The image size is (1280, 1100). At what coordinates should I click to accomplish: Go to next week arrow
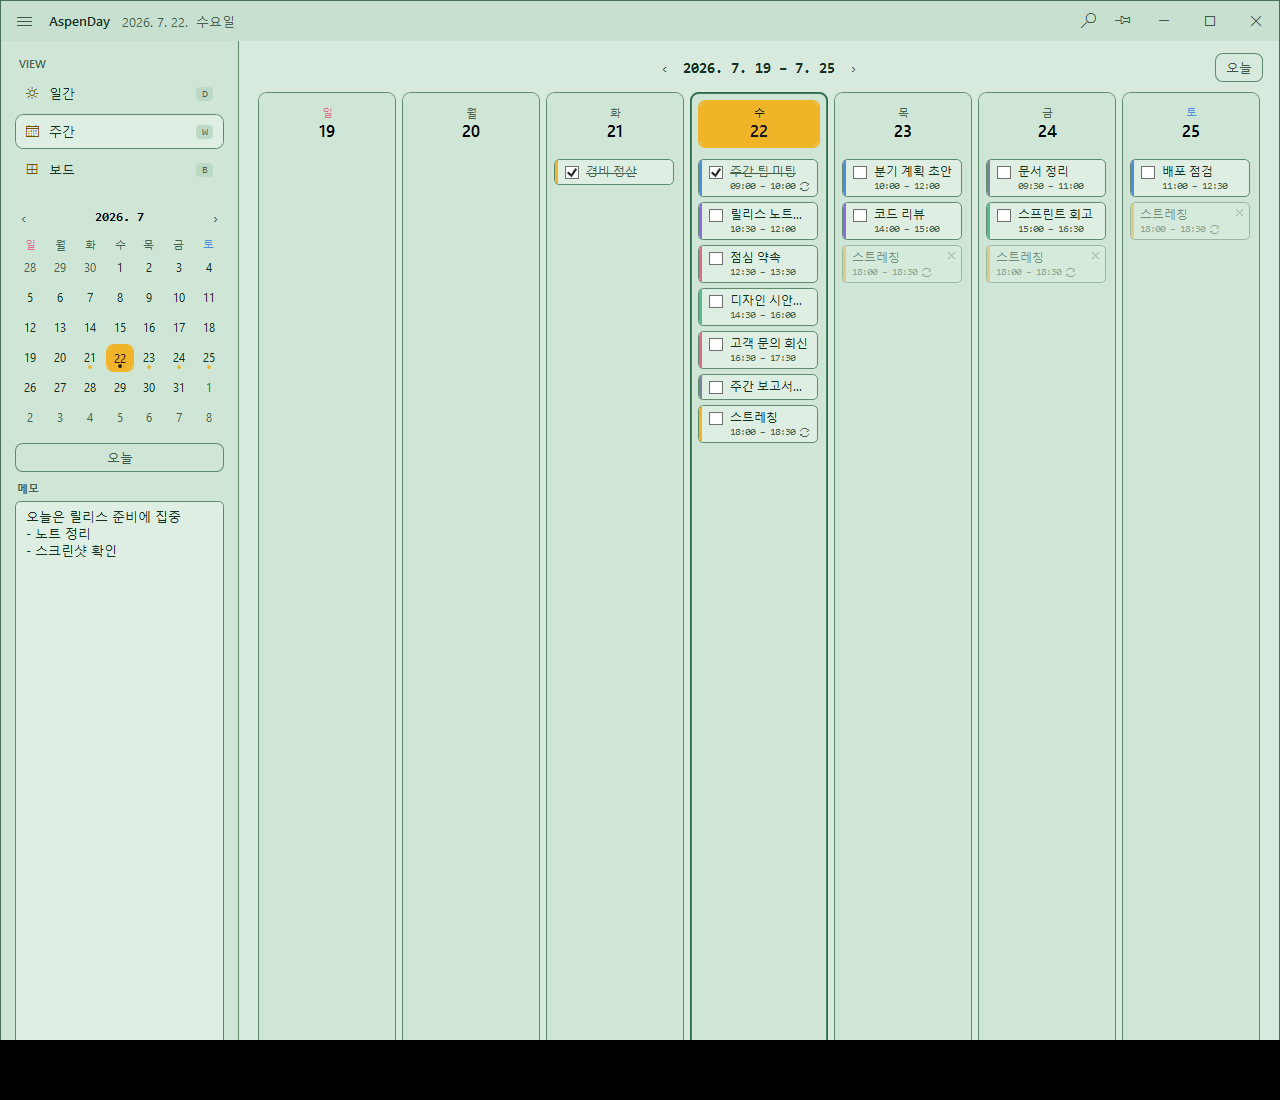(853, 69)
